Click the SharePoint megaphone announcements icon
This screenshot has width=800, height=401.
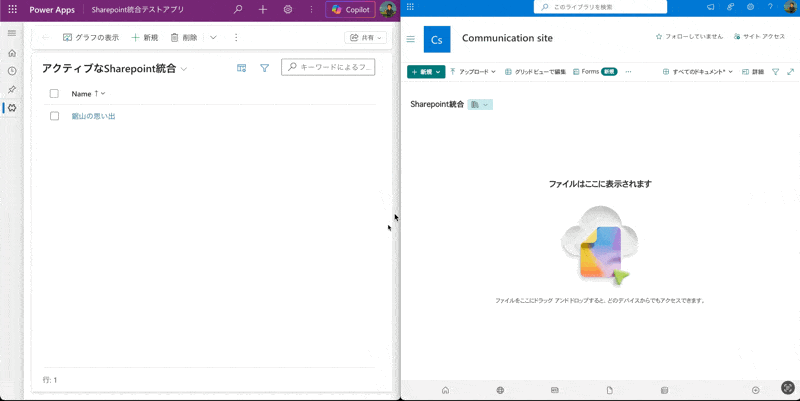coord(710,7)
